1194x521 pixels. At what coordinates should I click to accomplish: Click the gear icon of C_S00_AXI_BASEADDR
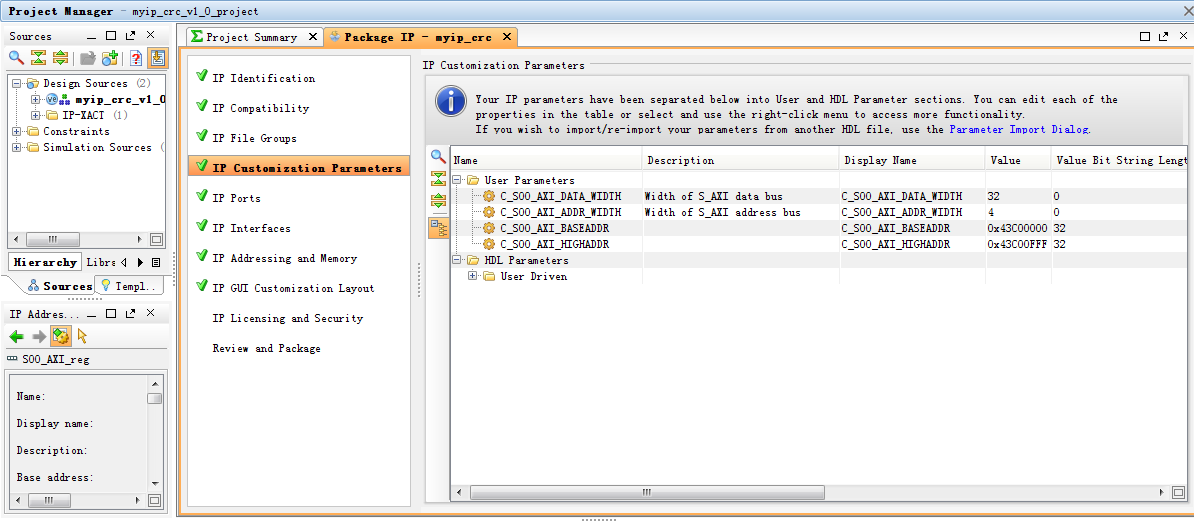[x=489, y=229]
